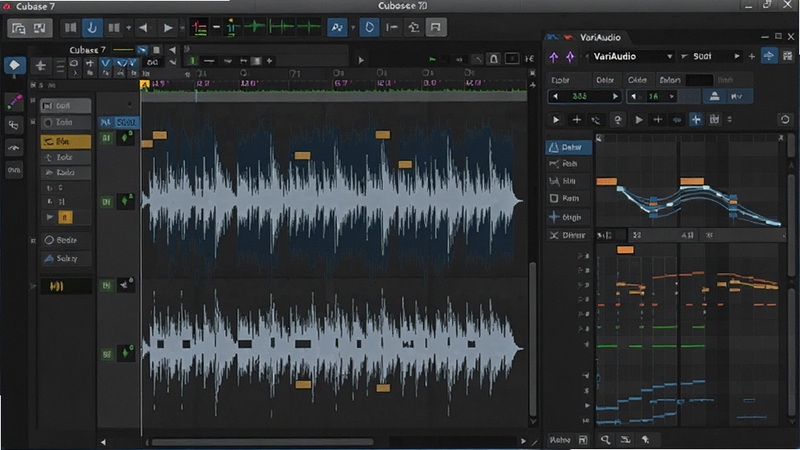
Task: Click the yellow-green metronome icon in top toolbar
Action: 232,28
